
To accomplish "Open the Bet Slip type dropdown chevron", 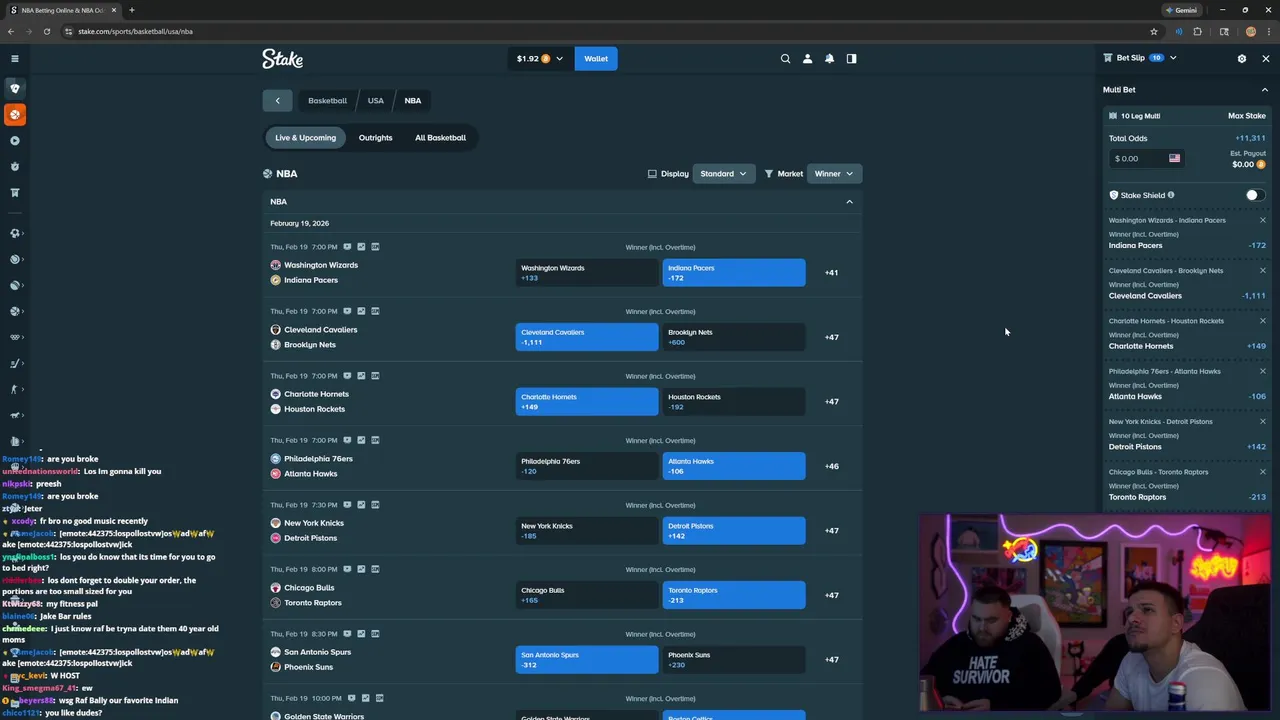I will pyautogui.click(x=1173, y=58).
